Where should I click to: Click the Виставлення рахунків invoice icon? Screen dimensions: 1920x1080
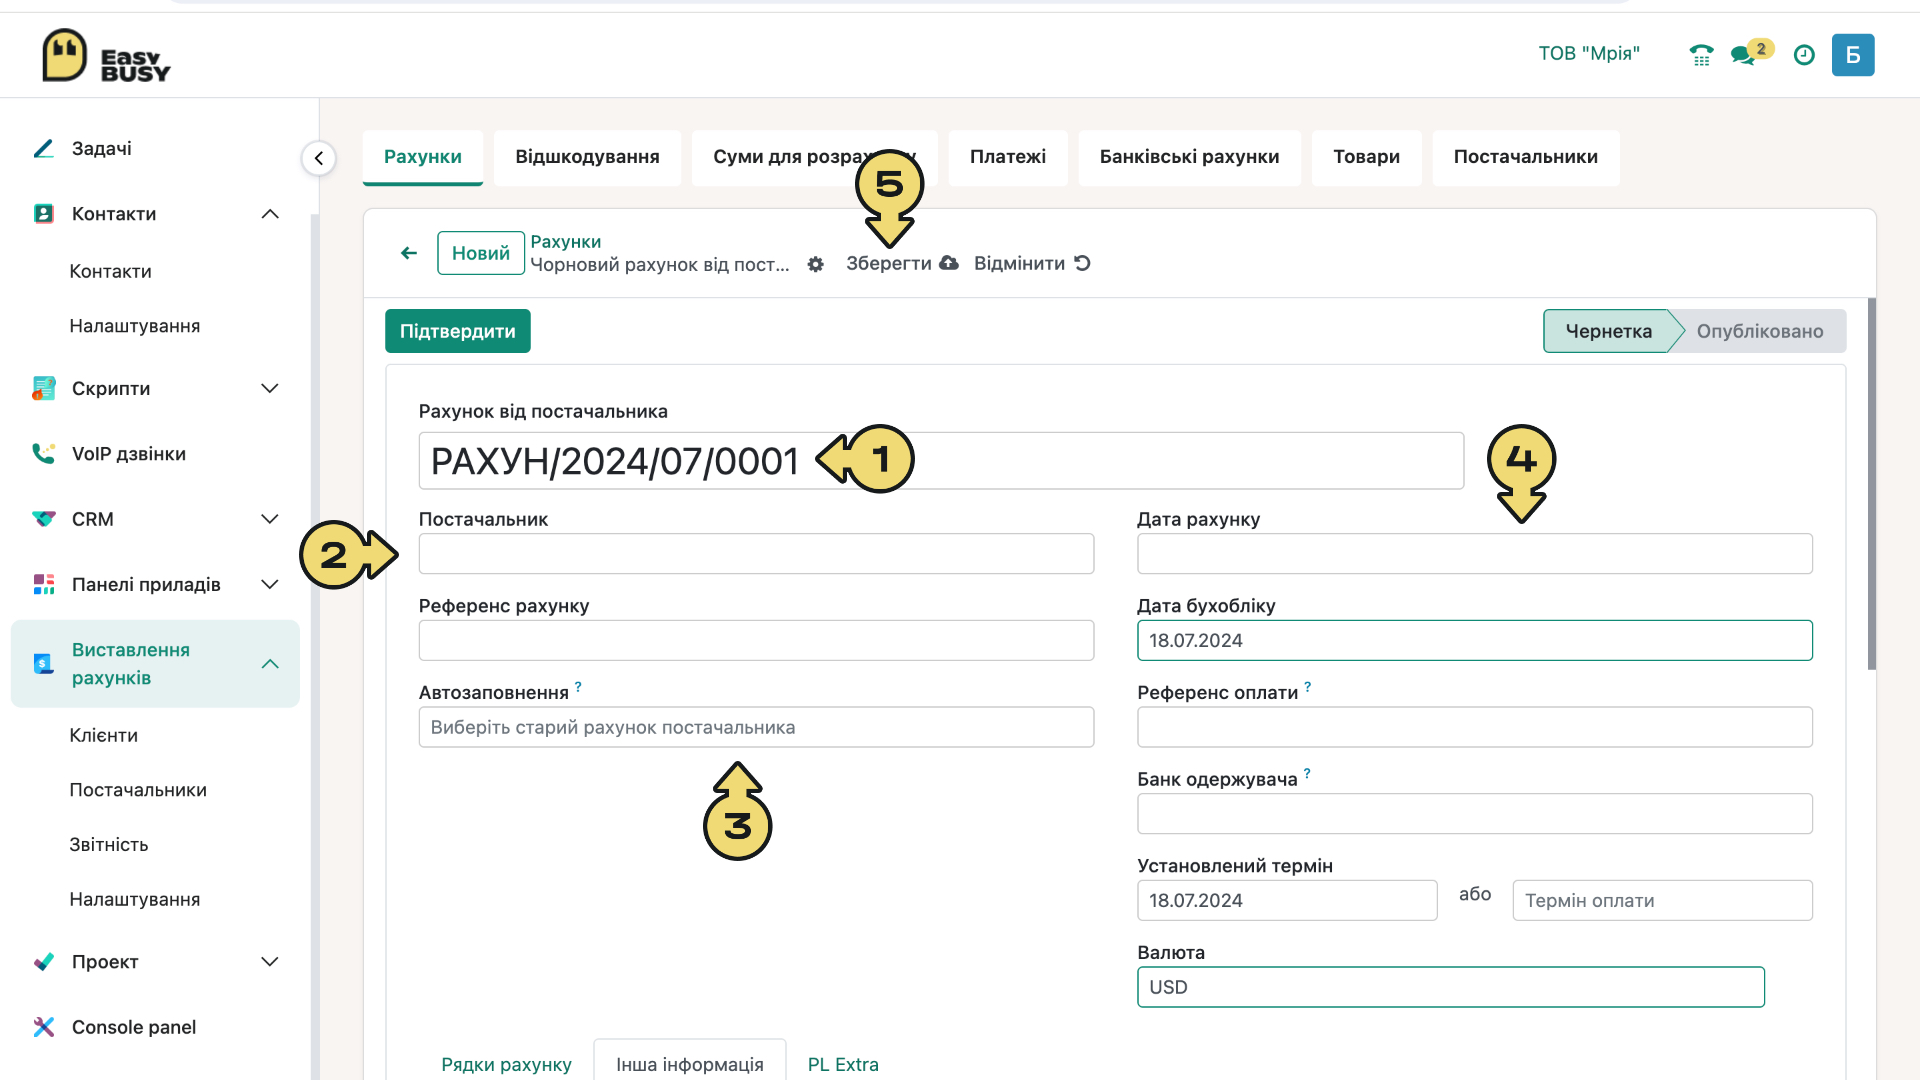(44, 663)
